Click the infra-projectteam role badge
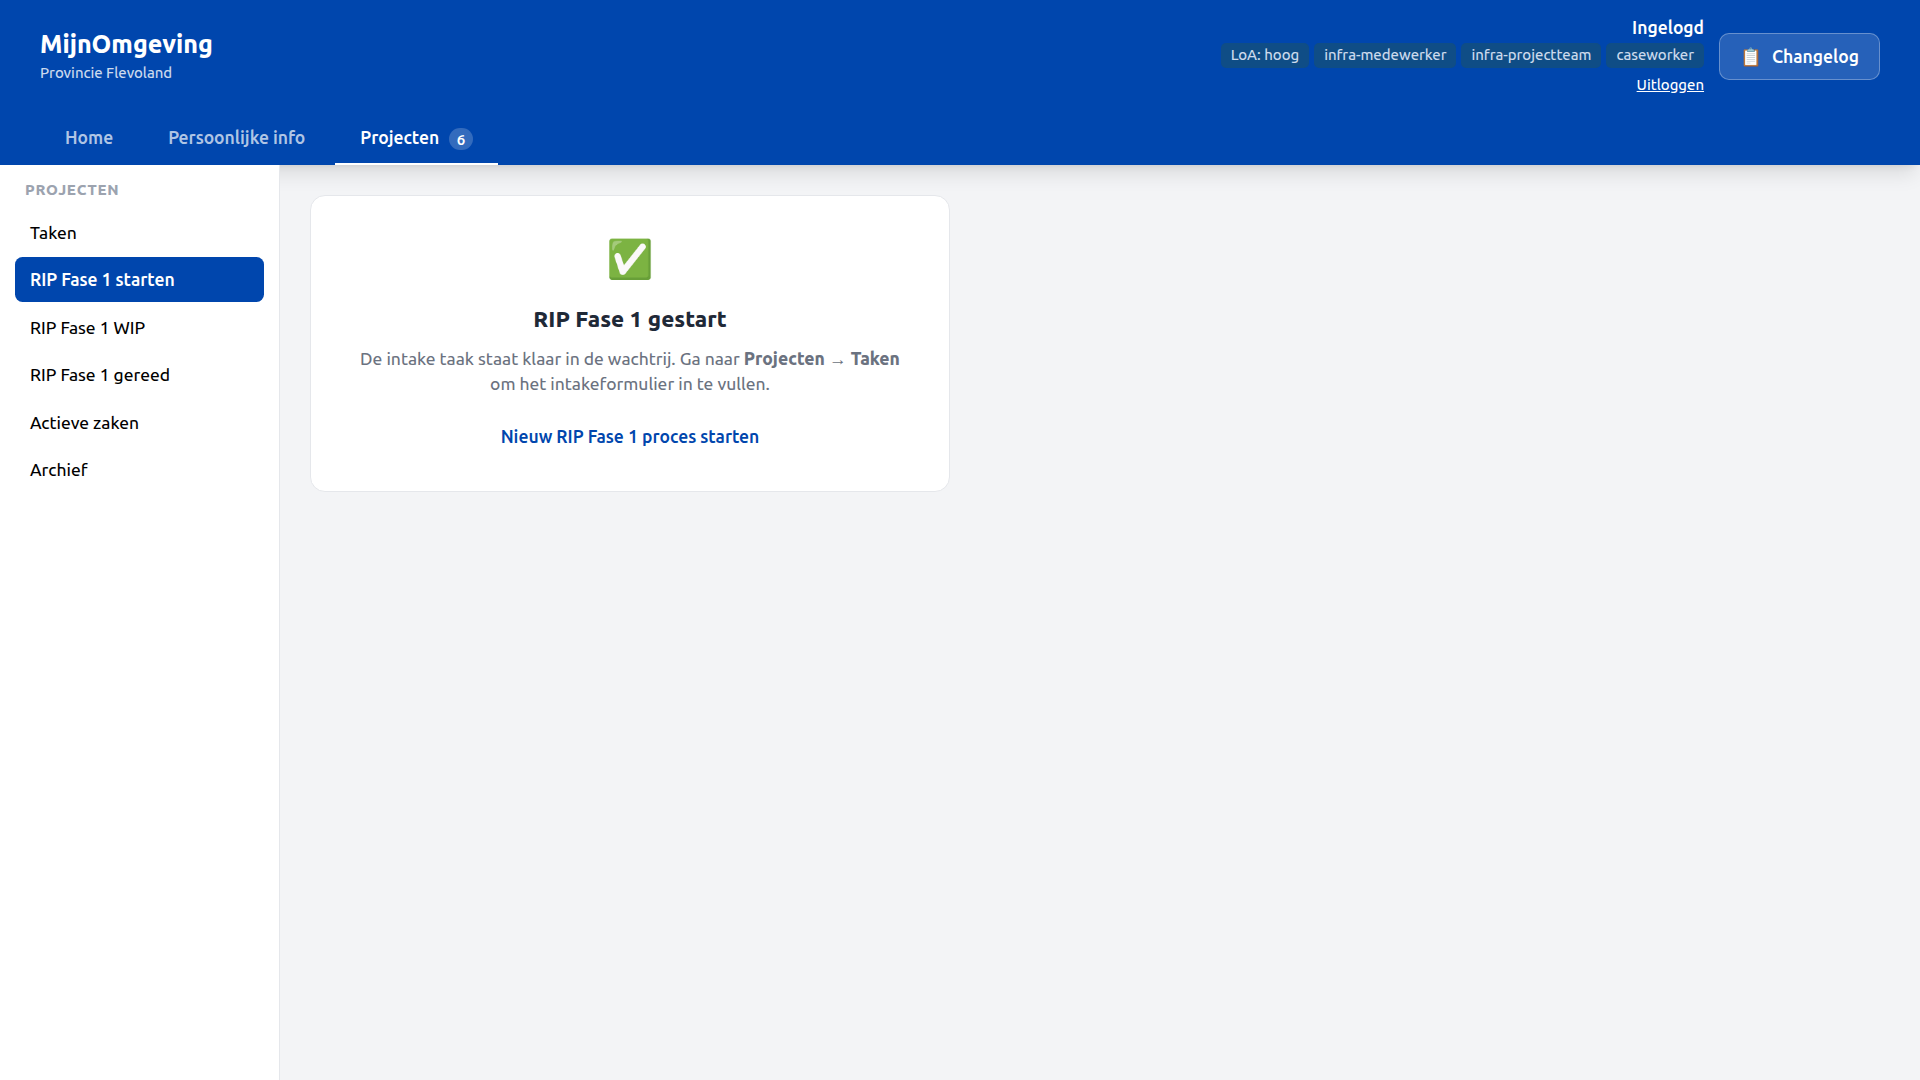 [1530, 55]
